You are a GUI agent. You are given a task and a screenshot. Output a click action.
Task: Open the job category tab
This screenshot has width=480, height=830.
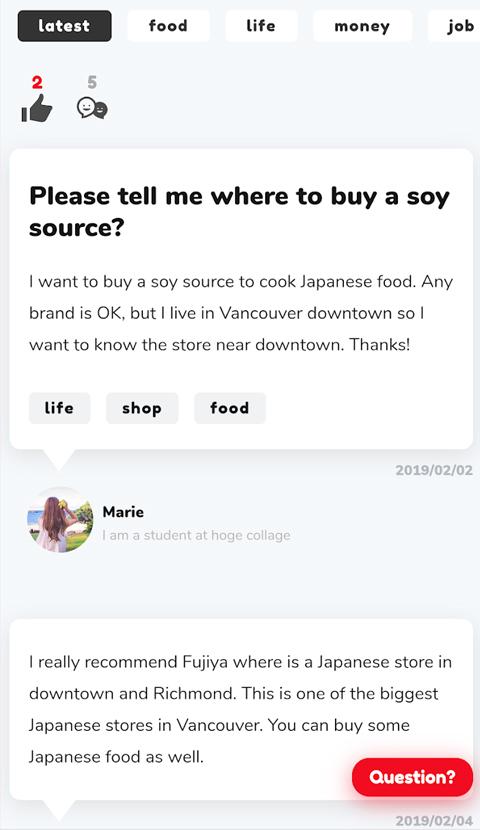point(457,26)
